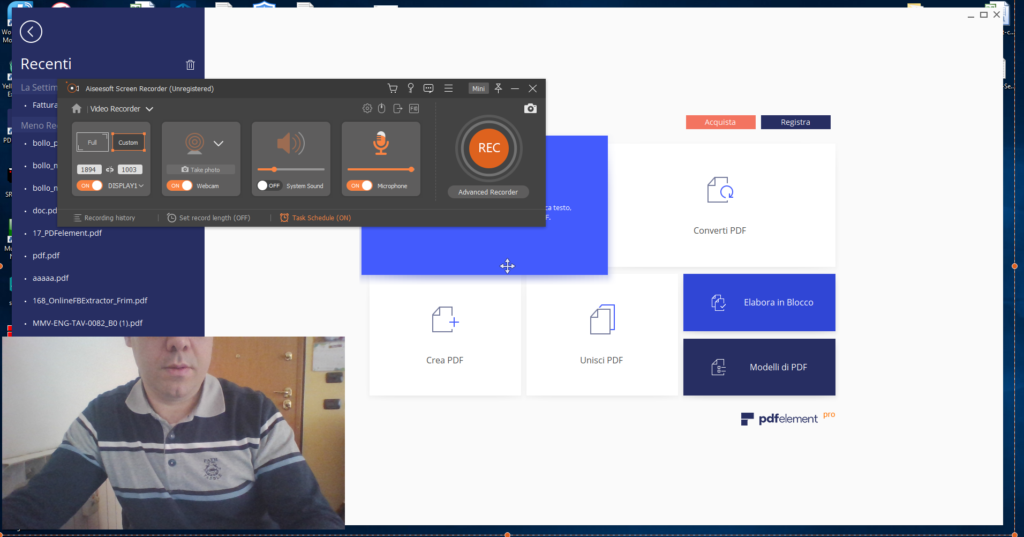Open 168_OnlineFBExtractor_Frim.pdf recent file

(x=90, y=301)
